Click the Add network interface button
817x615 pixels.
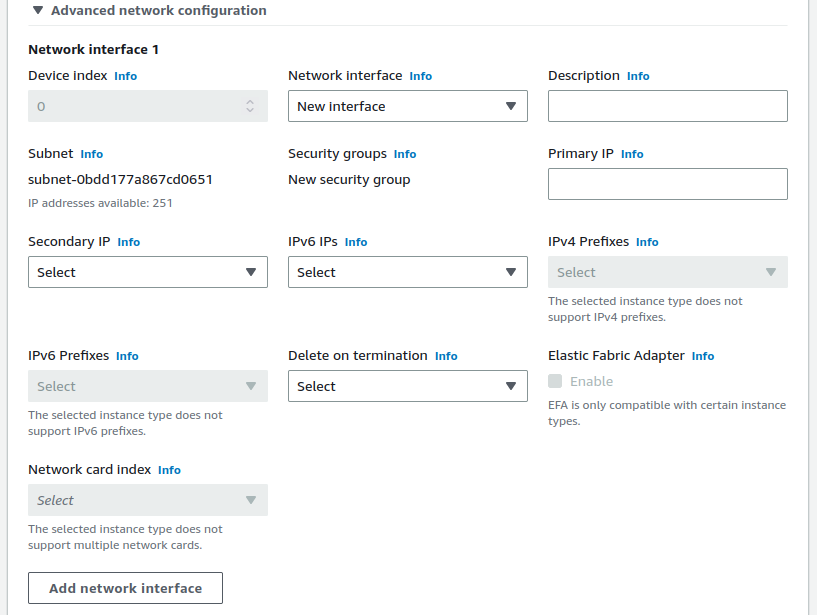[125, 588]
